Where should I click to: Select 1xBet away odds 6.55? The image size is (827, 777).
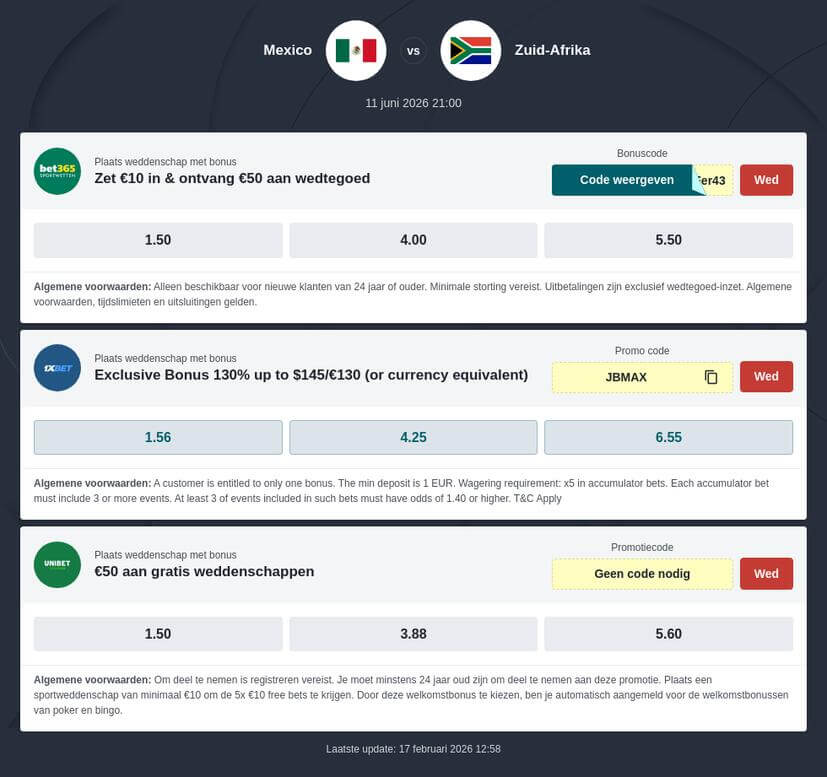point(668,437)
